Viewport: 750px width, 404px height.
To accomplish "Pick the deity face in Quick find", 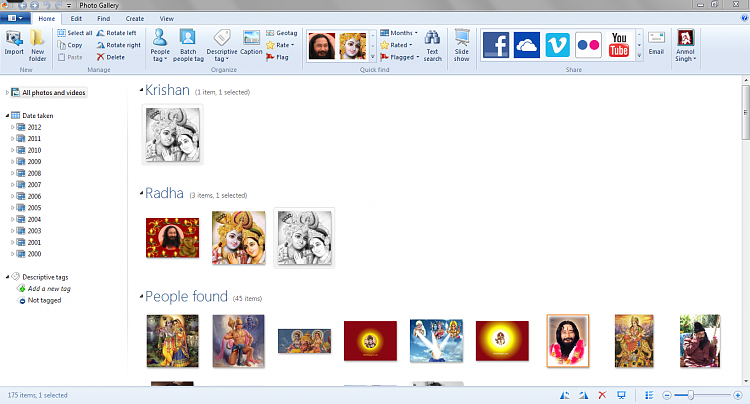I will pos(353,46).
